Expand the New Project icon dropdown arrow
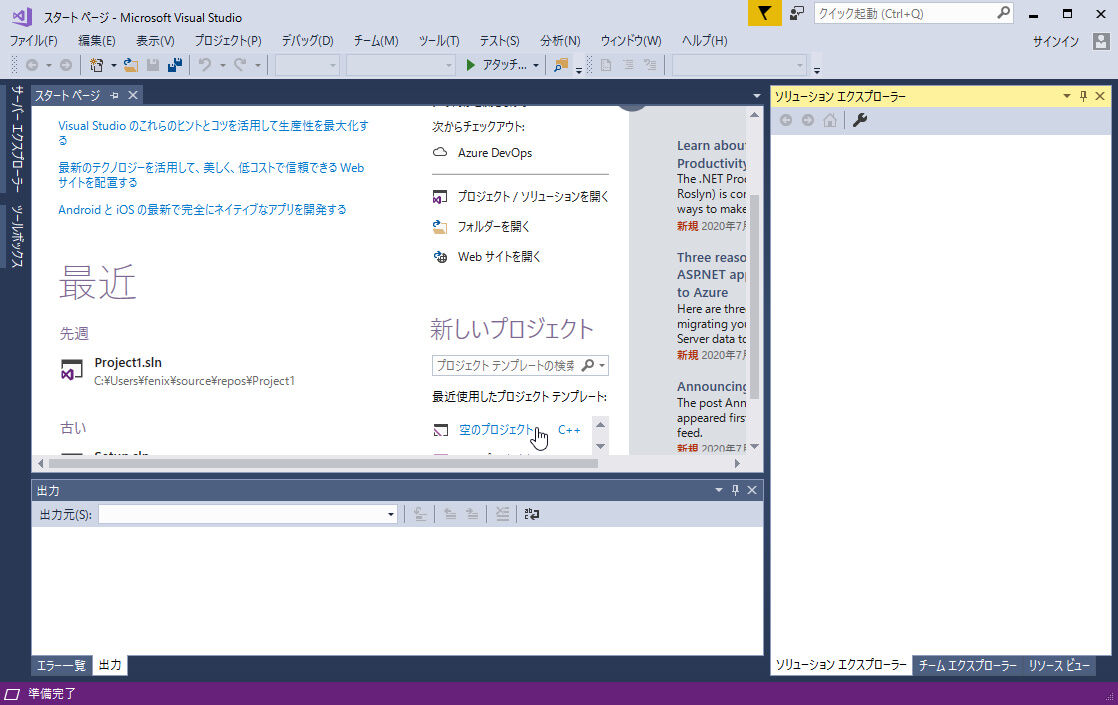This screenshot has width=1118, height=705. (113, 65)
